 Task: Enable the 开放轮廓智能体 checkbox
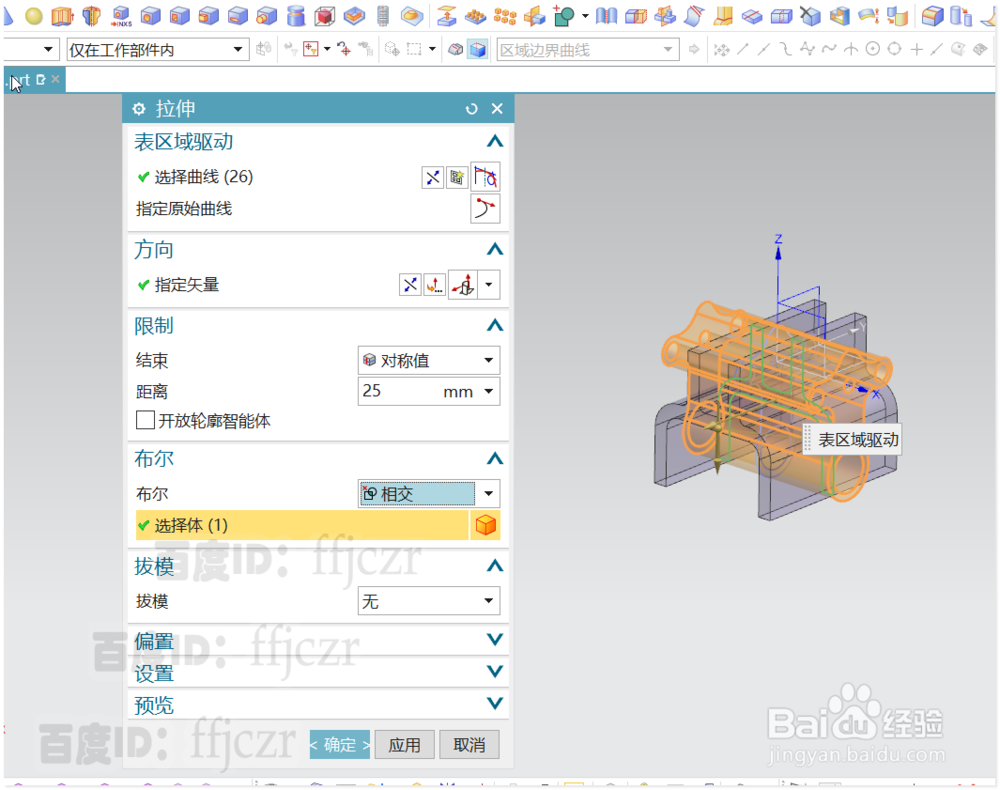click(x=145, y=420)
